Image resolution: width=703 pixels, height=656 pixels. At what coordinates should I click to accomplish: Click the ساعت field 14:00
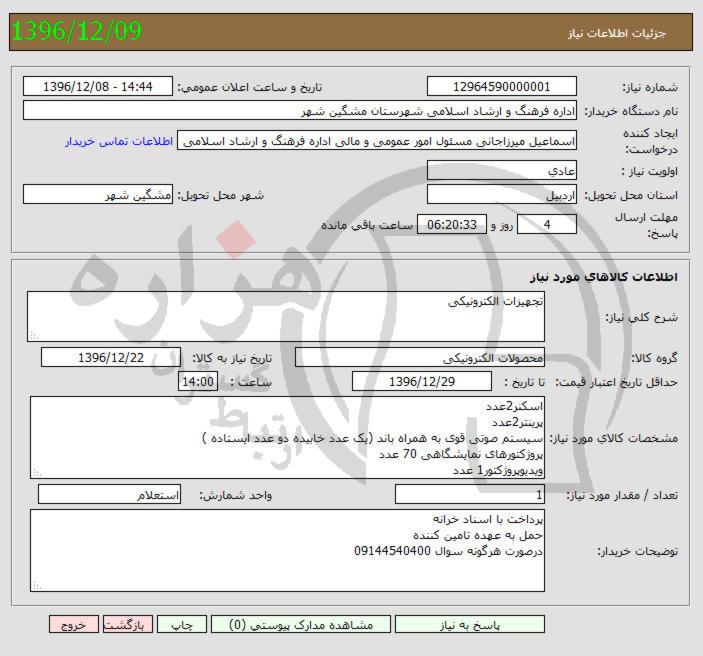198,382
